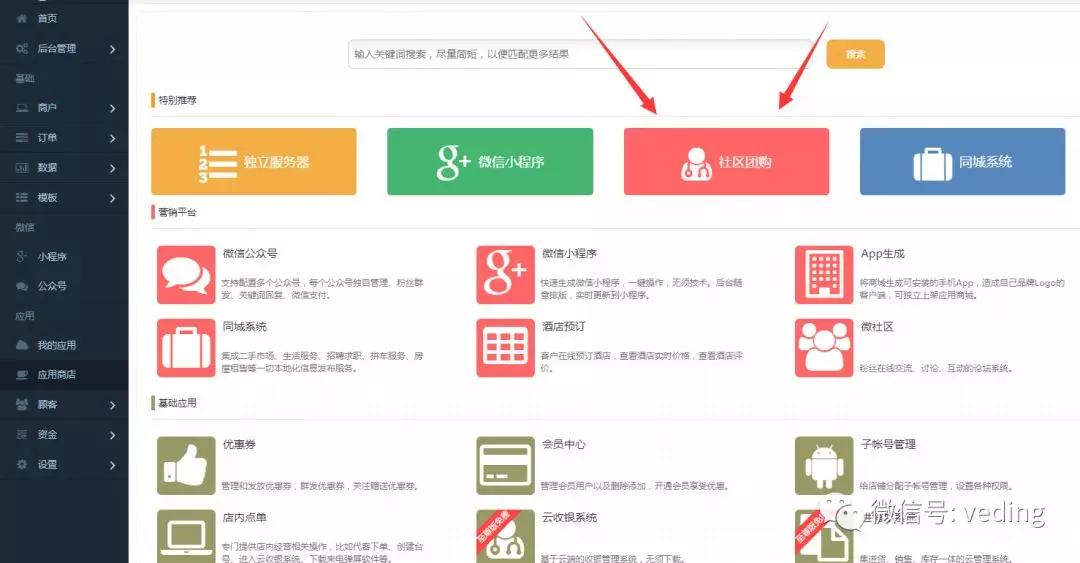Open 我的应用 sidebar menu item
The width and height of the screenshot is (1080, 563).
coord(56,345)
